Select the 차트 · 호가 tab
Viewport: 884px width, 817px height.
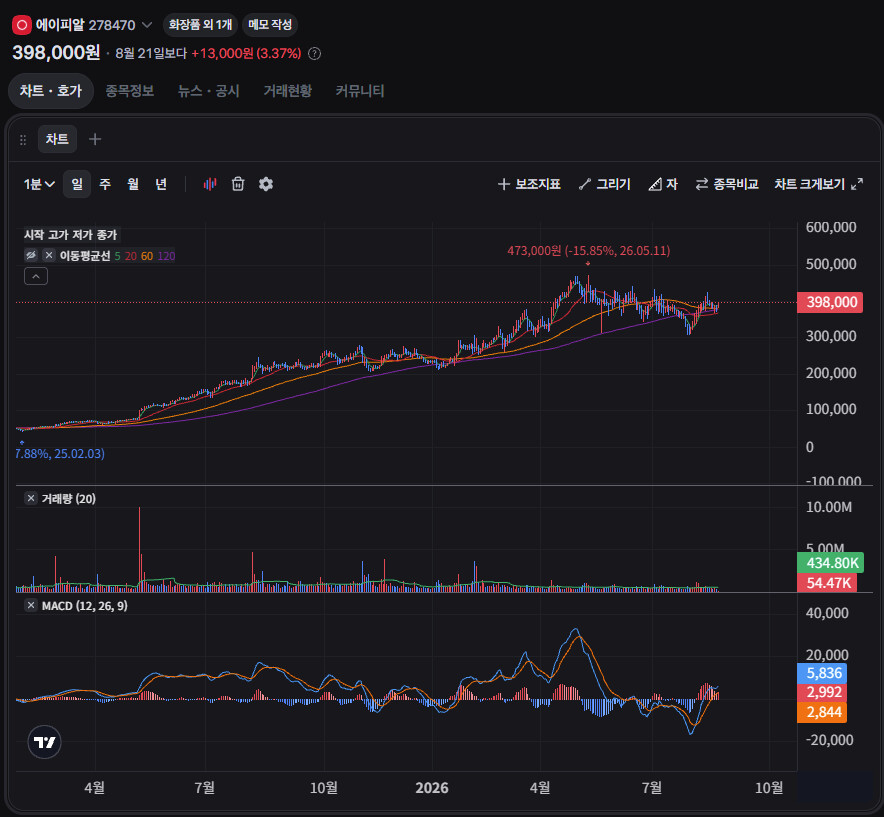tap(51, 91)
